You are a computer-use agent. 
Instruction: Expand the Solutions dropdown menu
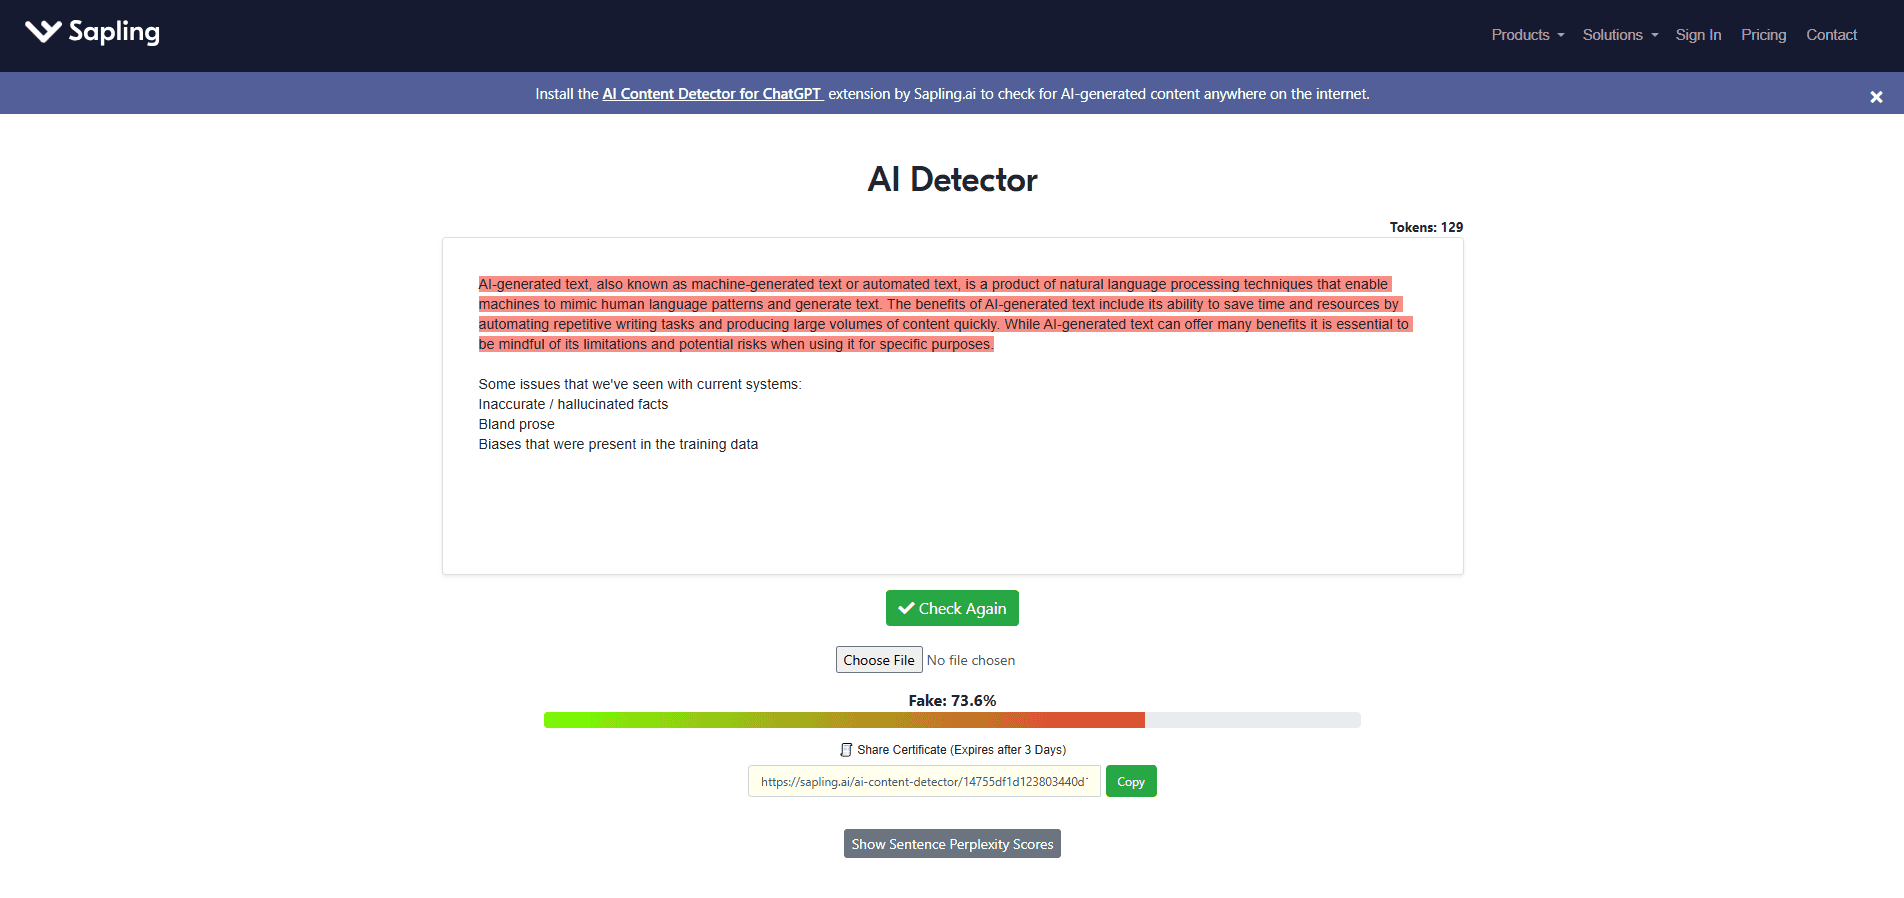(1620, 35)
